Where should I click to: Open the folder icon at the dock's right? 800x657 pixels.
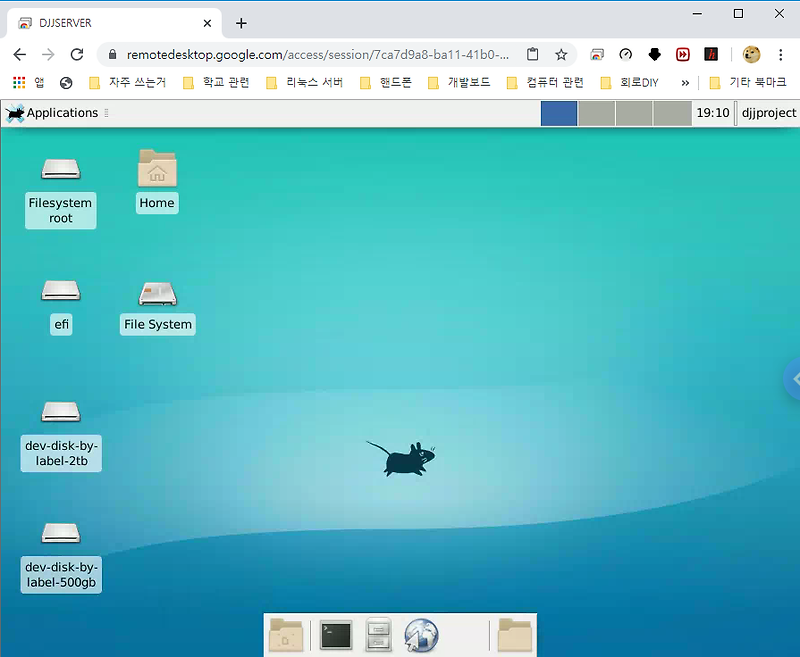pos(515,635)
